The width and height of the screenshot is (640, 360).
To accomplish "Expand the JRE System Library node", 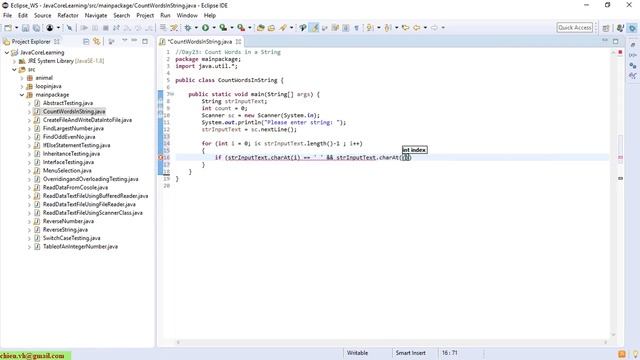I will [15, 61].
